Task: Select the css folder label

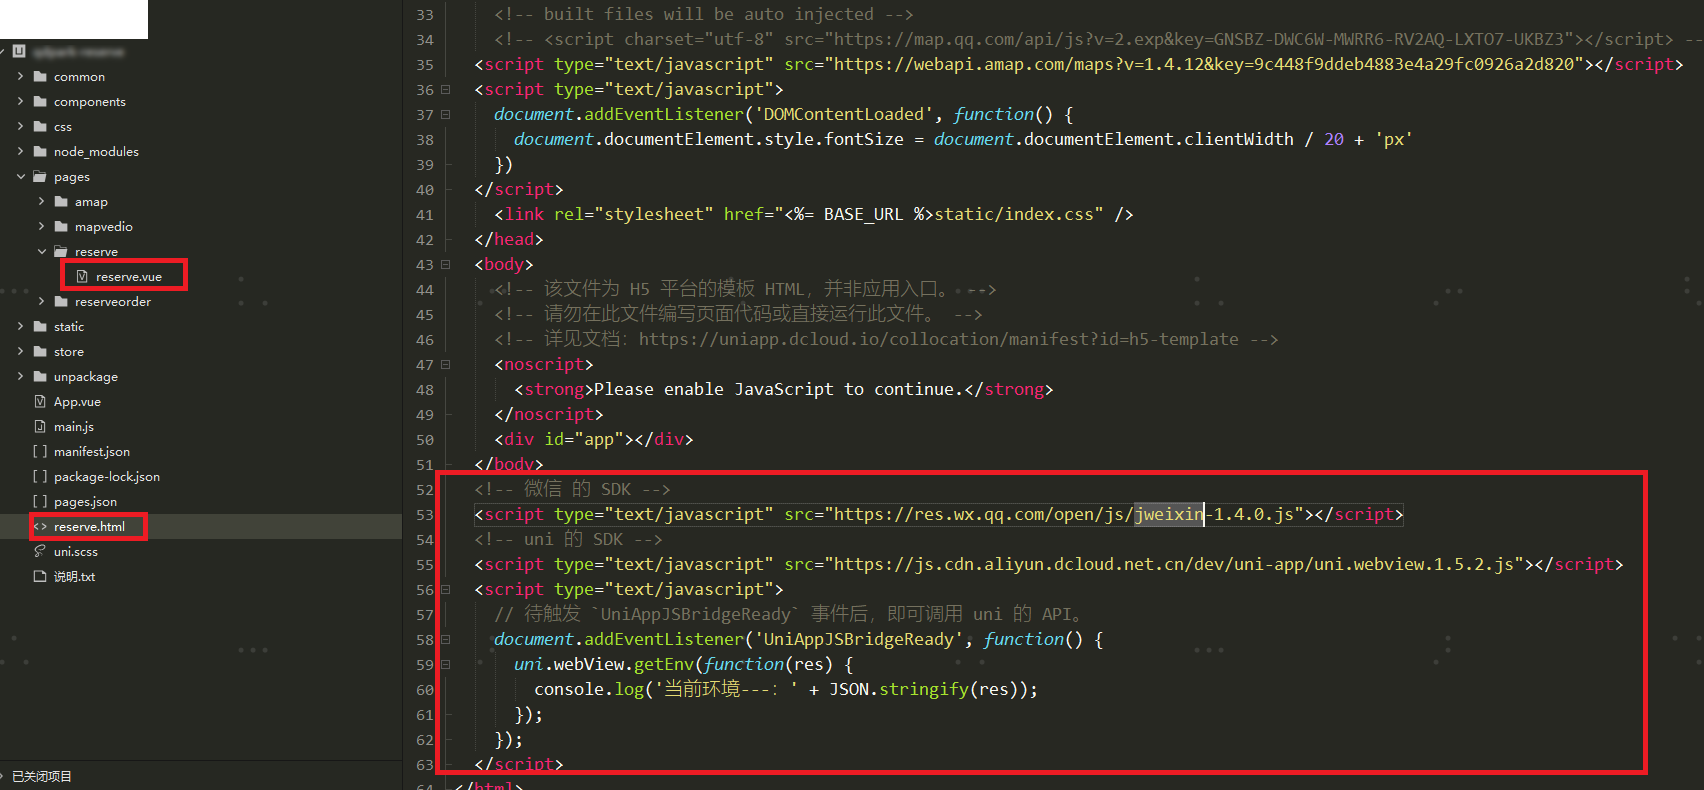Action: pyautogui.click(x=63, y=127)
